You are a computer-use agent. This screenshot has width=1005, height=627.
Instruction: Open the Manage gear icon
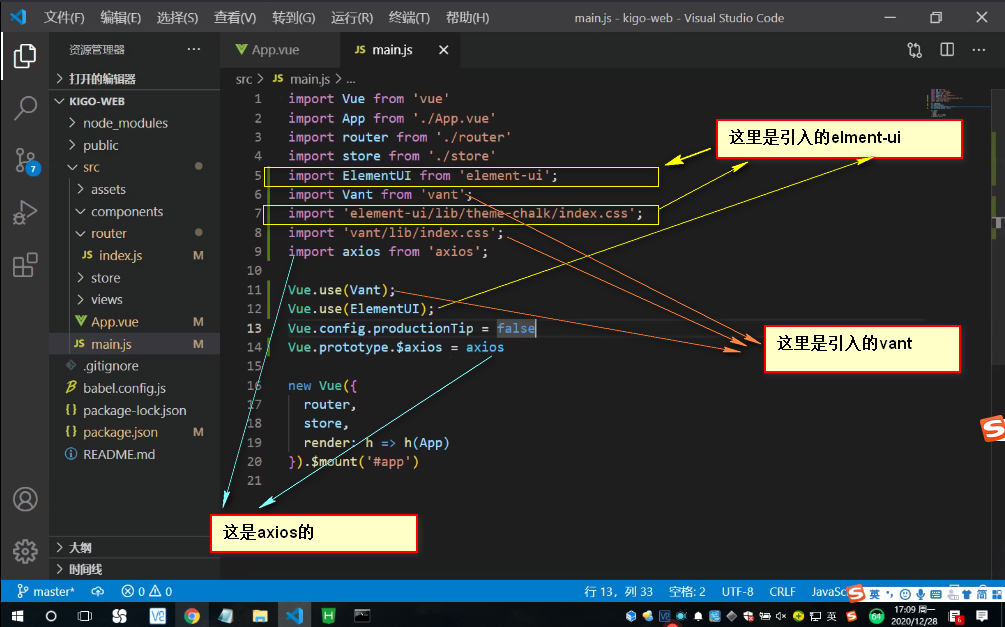(25, 551)
